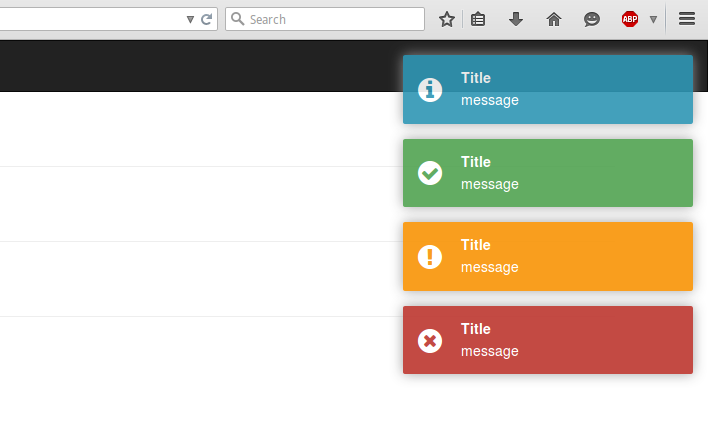Open the hamburger menu
Viewport: 708px width, 430px height.
(687, 19)
